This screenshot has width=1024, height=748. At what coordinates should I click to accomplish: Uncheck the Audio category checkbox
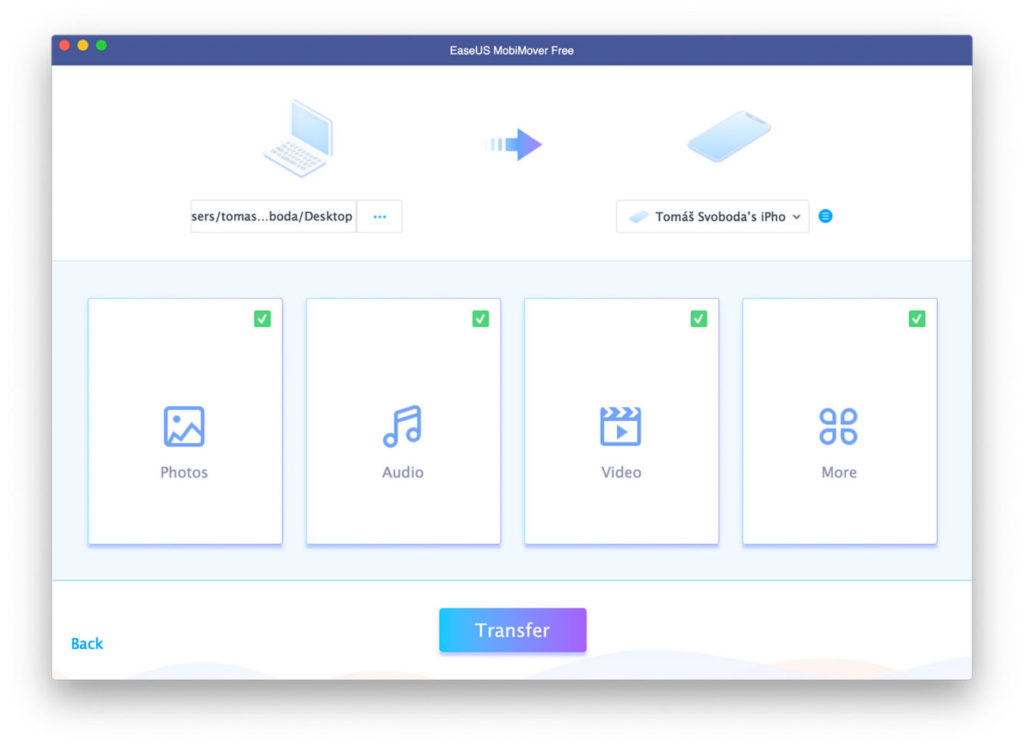tap(481, 319)
